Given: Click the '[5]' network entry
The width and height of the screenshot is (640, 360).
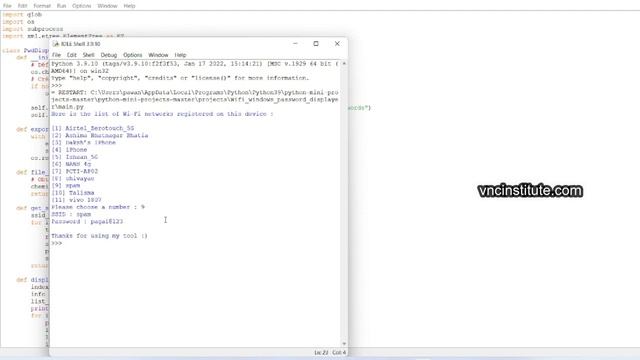Looking at the screenshot, I should (75, 157).
